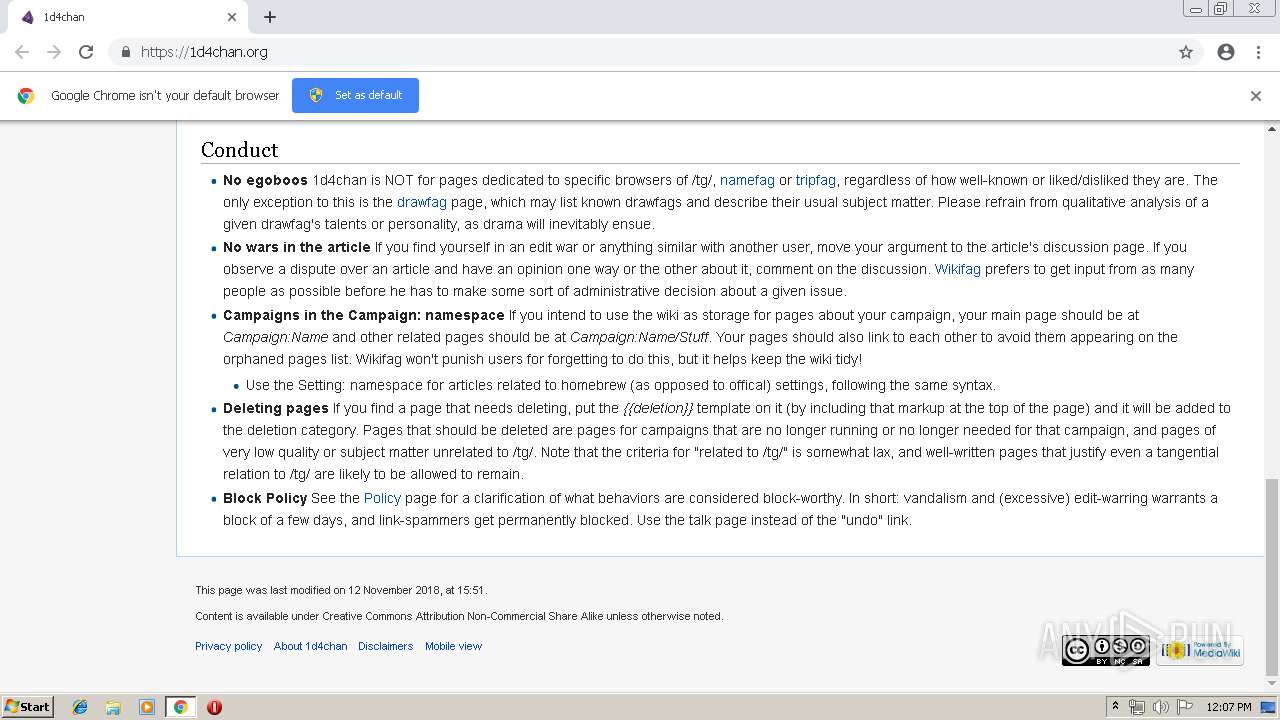The image size is (1280, 720).
Task: Open the Windows Start menu
Action: coord(28,707)
